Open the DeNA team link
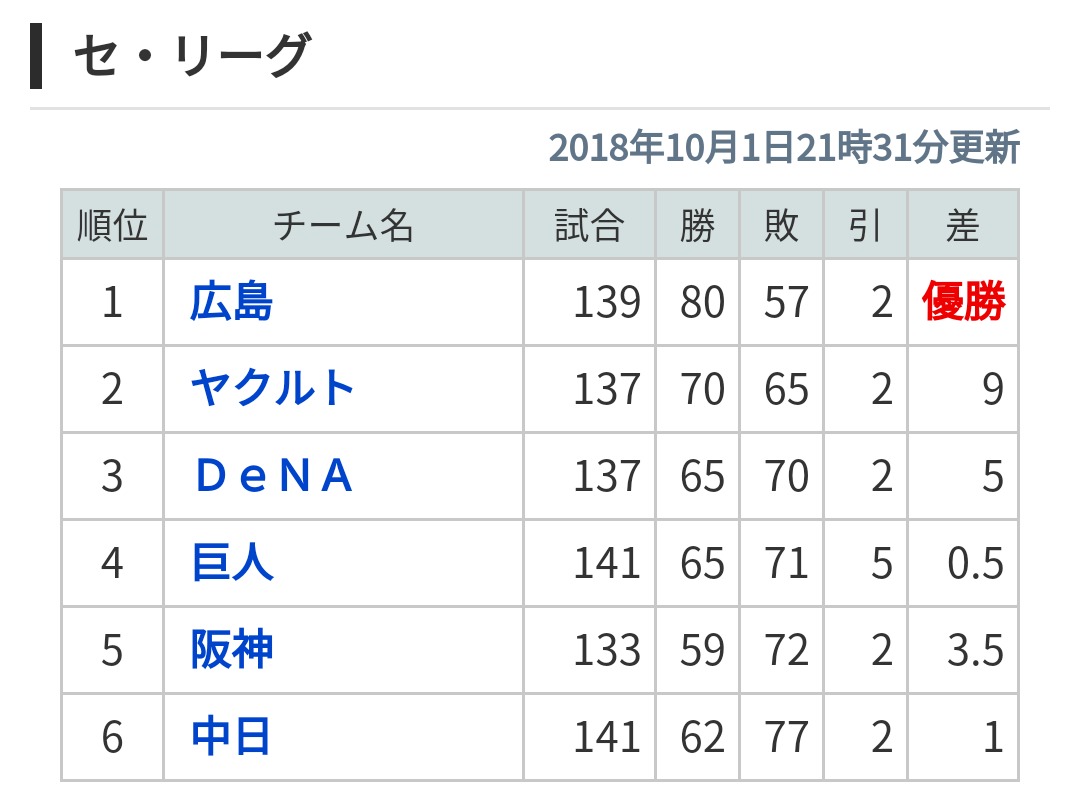1080x792 pixels. pos(273,476)
